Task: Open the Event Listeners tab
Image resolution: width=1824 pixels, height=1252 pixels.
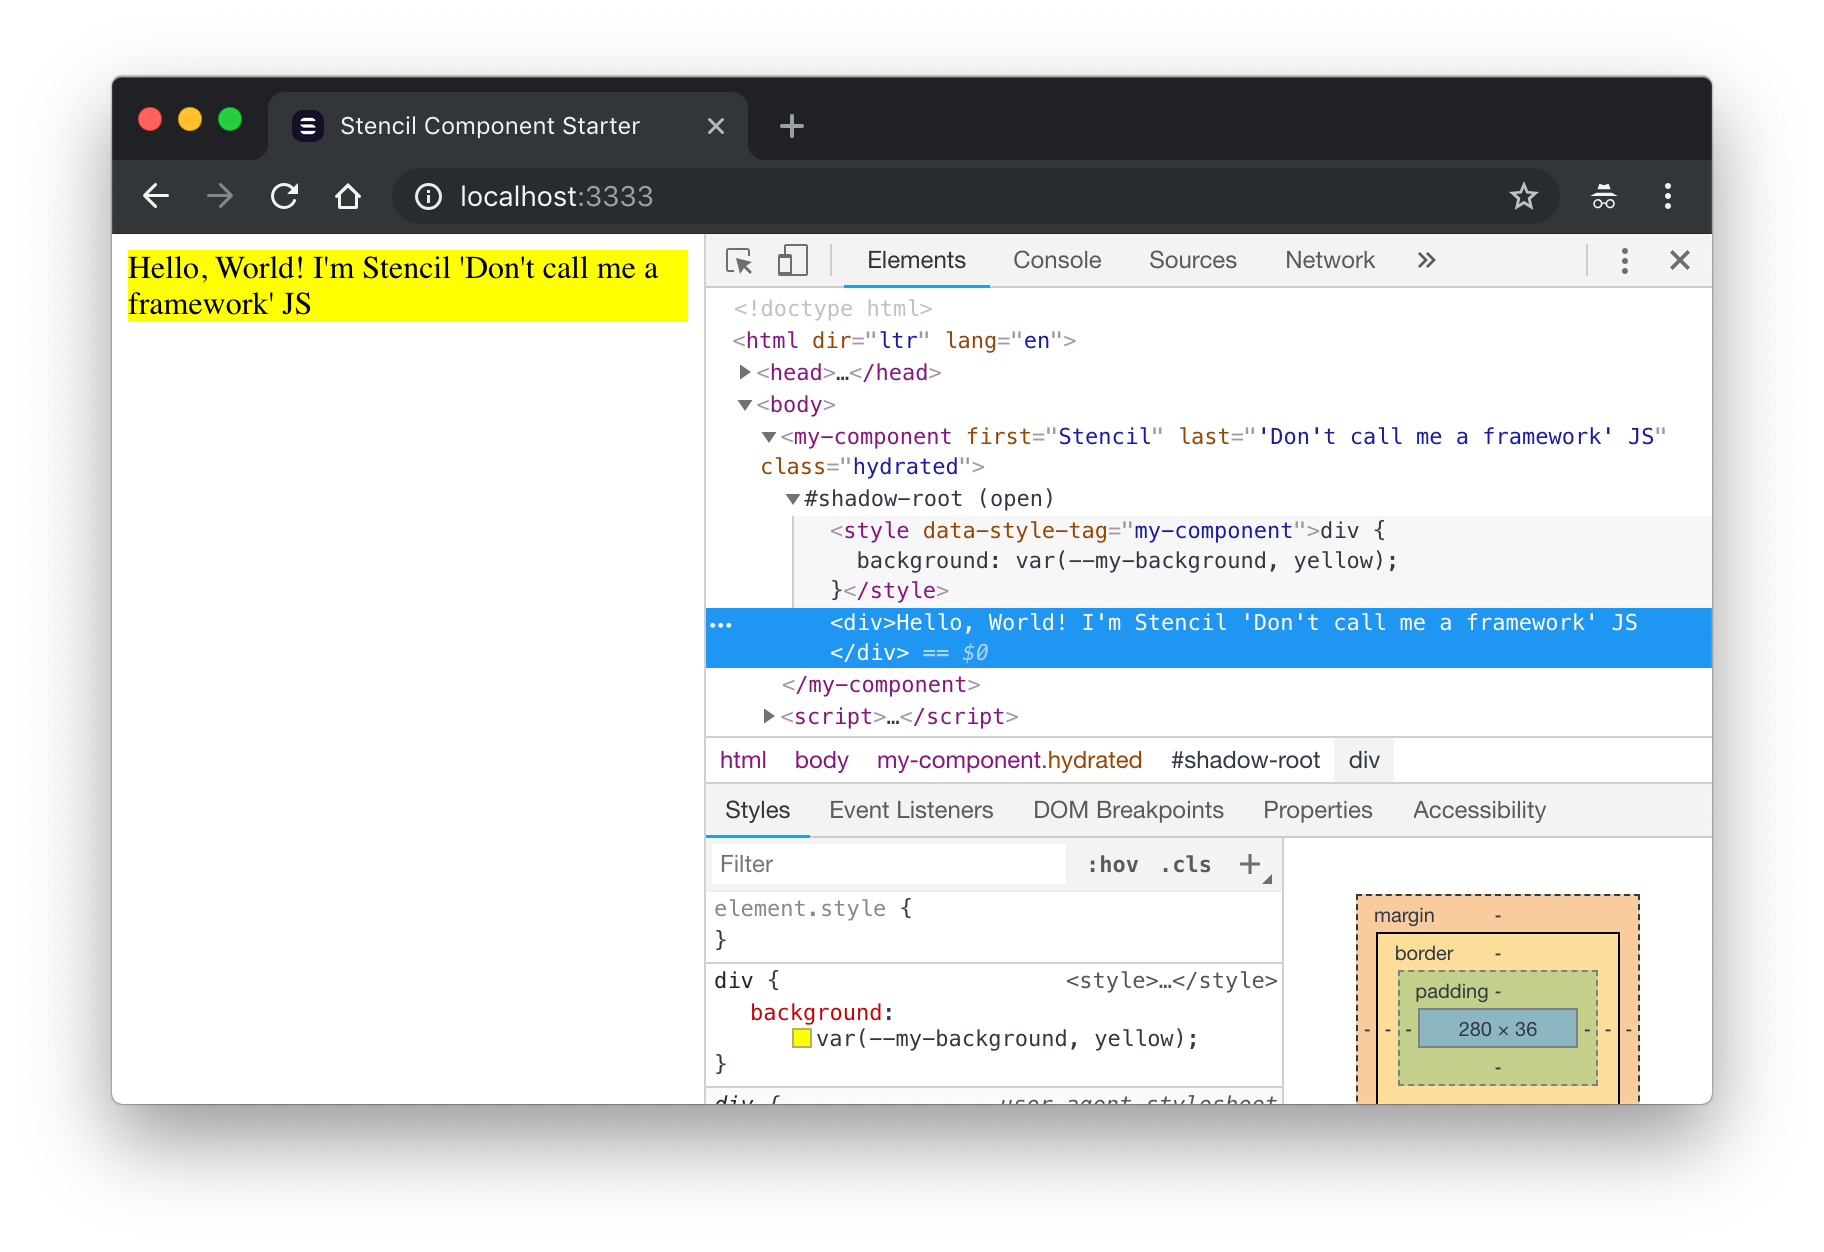Action: click(911, 810)
